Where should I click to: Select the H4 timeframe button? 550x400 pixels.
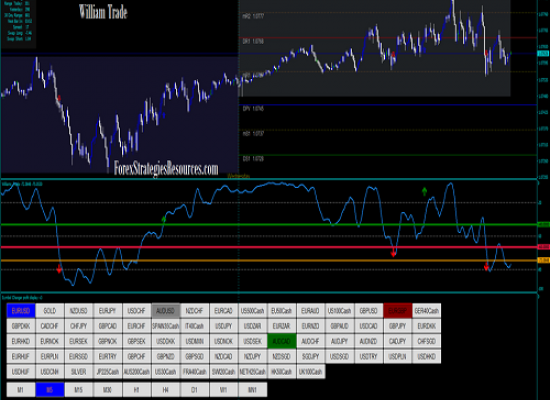[166, 390]
